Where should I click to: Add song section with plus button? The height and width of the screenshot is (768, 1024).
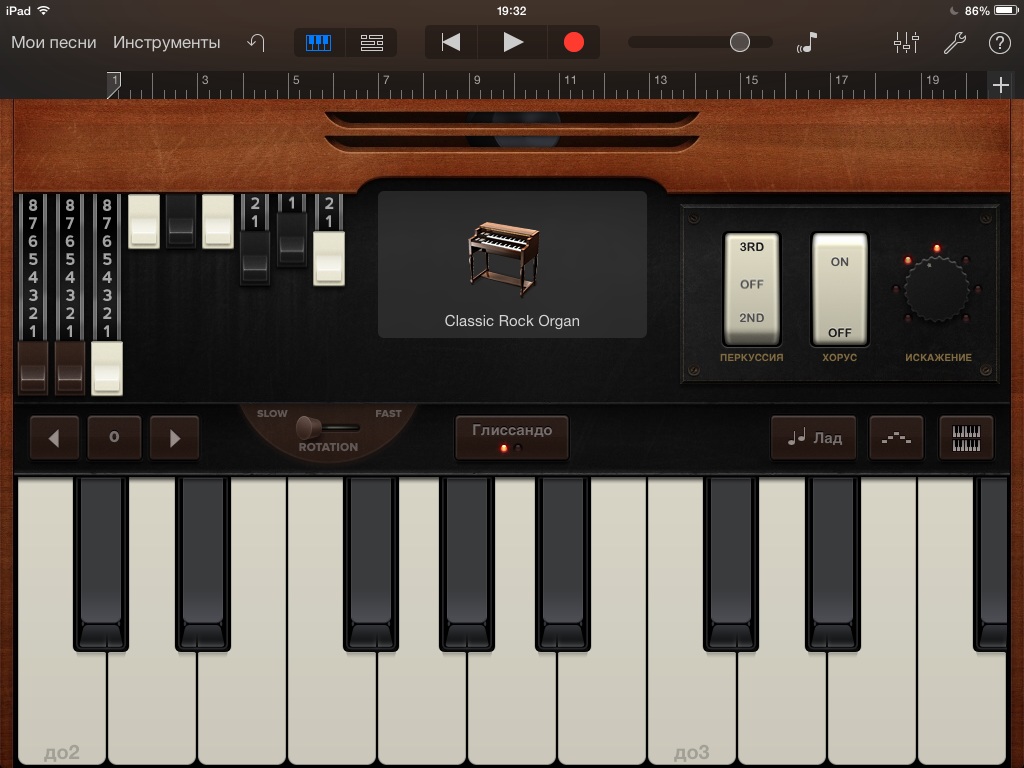point(1000,85)
